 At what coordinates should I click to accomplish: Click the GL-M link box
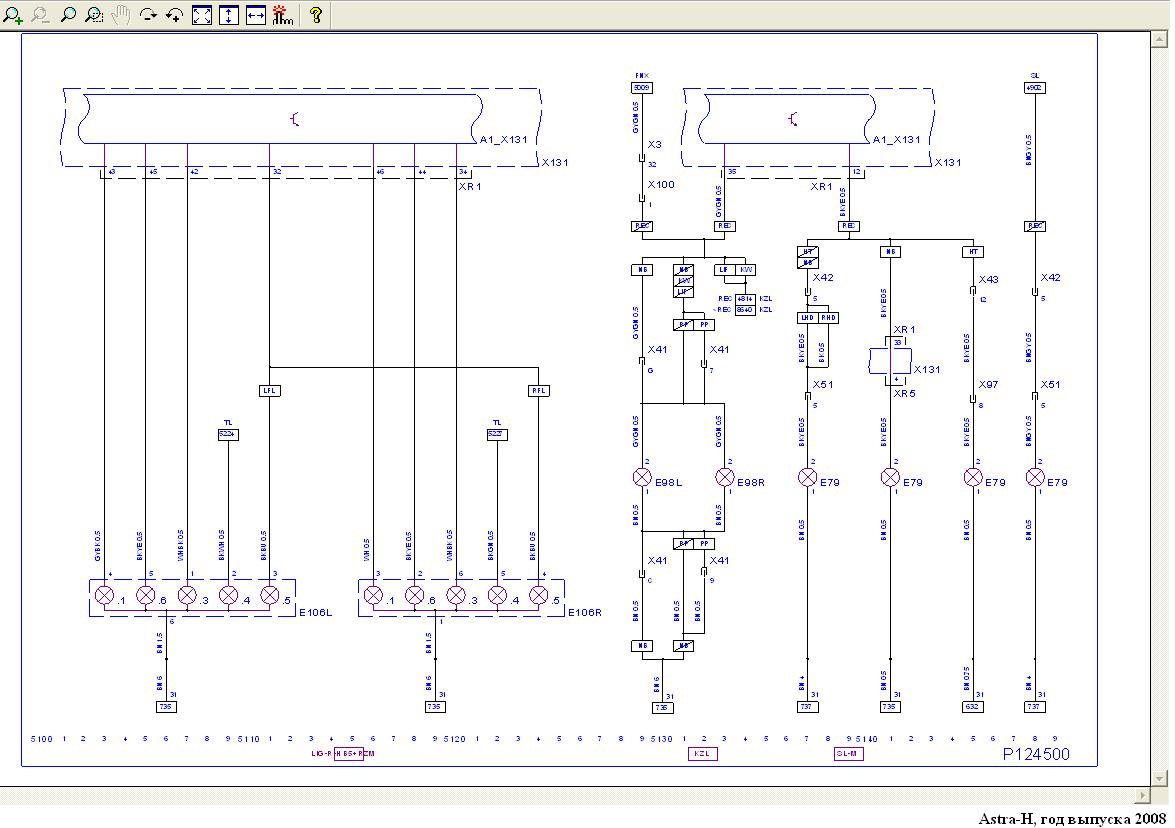point(848,754)
